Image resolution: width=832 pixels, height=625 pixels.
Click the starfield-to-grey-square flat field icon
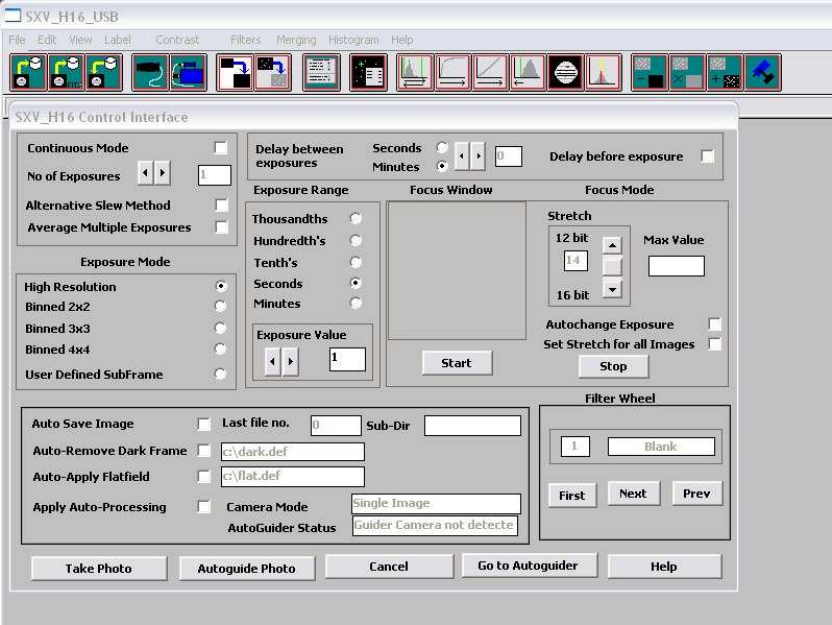pyautogui.click(x=273, y=72)
